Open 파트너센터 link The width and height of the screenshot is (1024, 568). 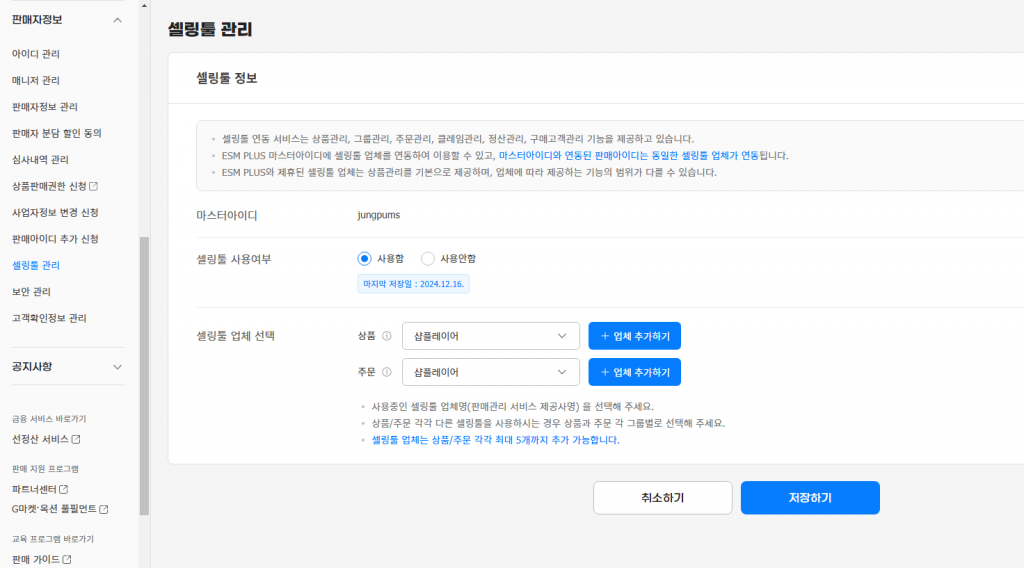34,489
